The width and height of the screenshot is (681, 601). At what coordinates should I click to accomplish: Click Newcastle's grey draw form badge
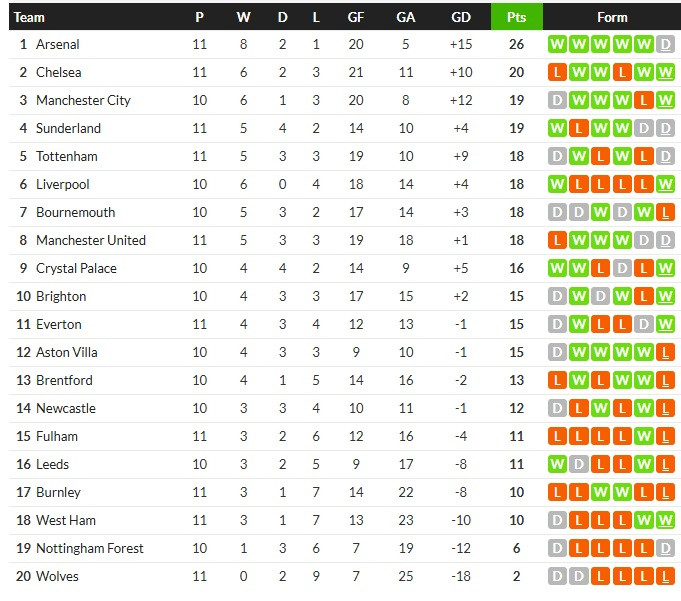click(557, 408)
